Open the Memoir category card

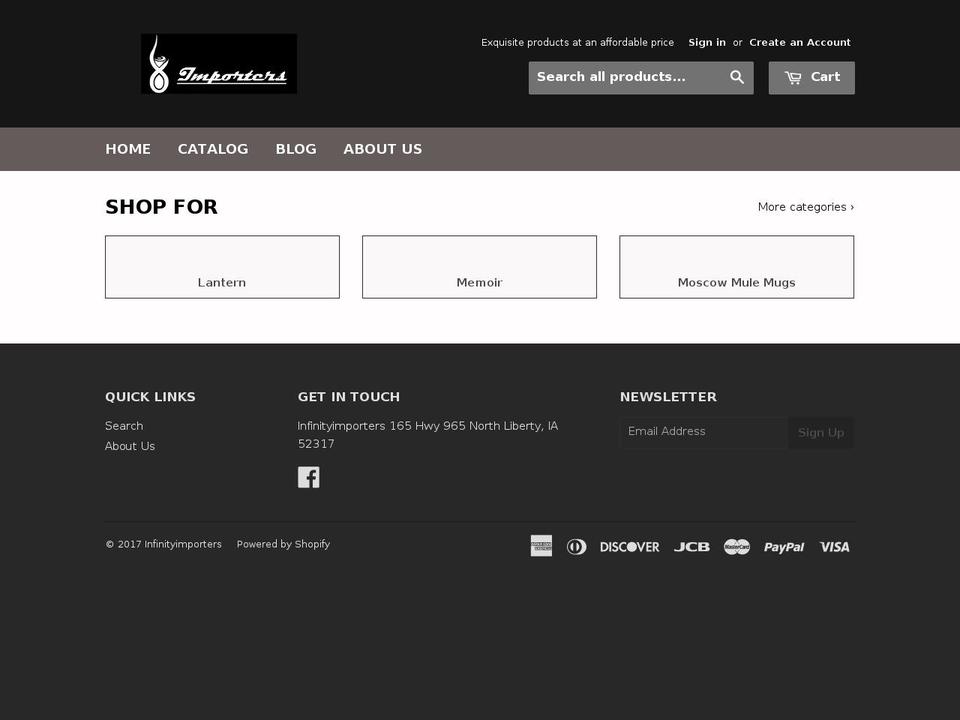tap(479, 267)
